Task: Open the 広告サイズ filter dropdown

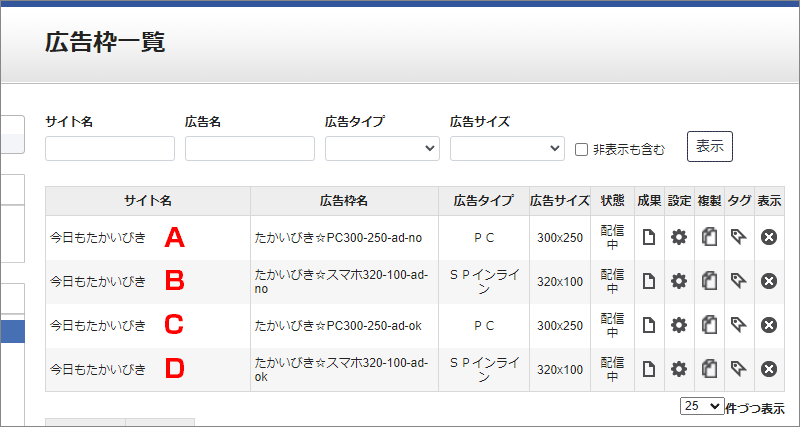Action: coord(507,148)
